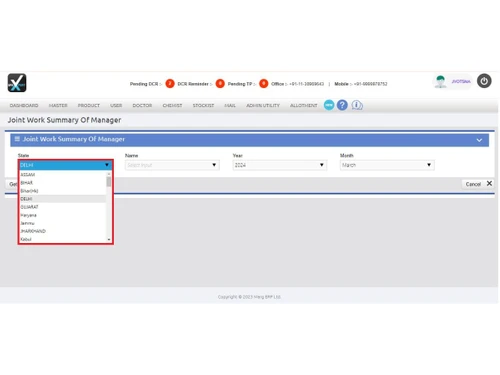Click the hamburger icon in blue panel header
Viewport: 500px width, 375px height.
[17, 139]
